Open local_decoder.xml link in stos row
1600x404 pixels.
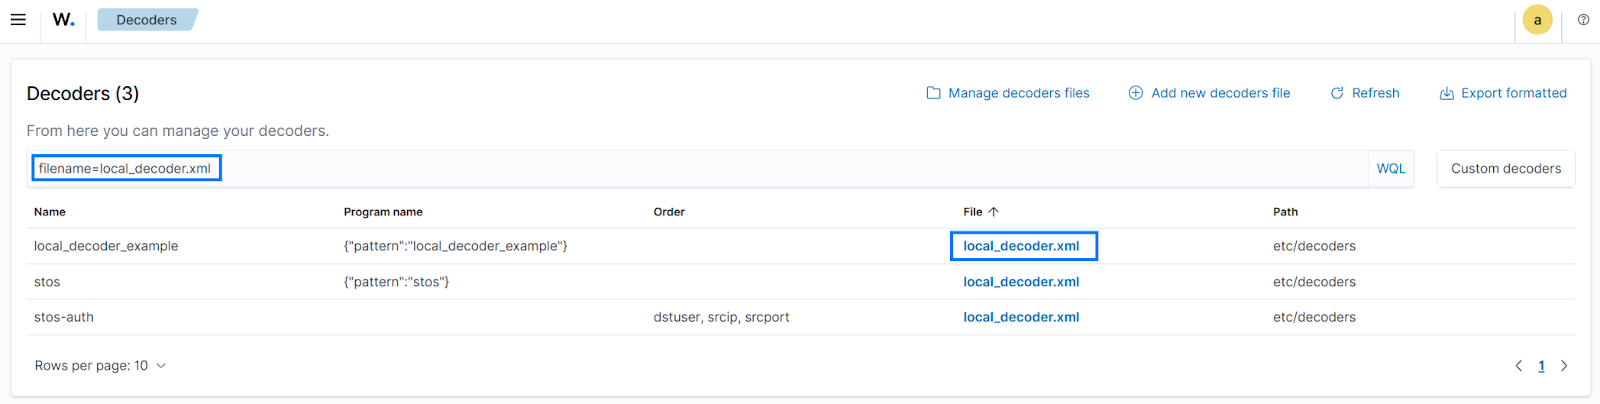tap(1021, 282)
